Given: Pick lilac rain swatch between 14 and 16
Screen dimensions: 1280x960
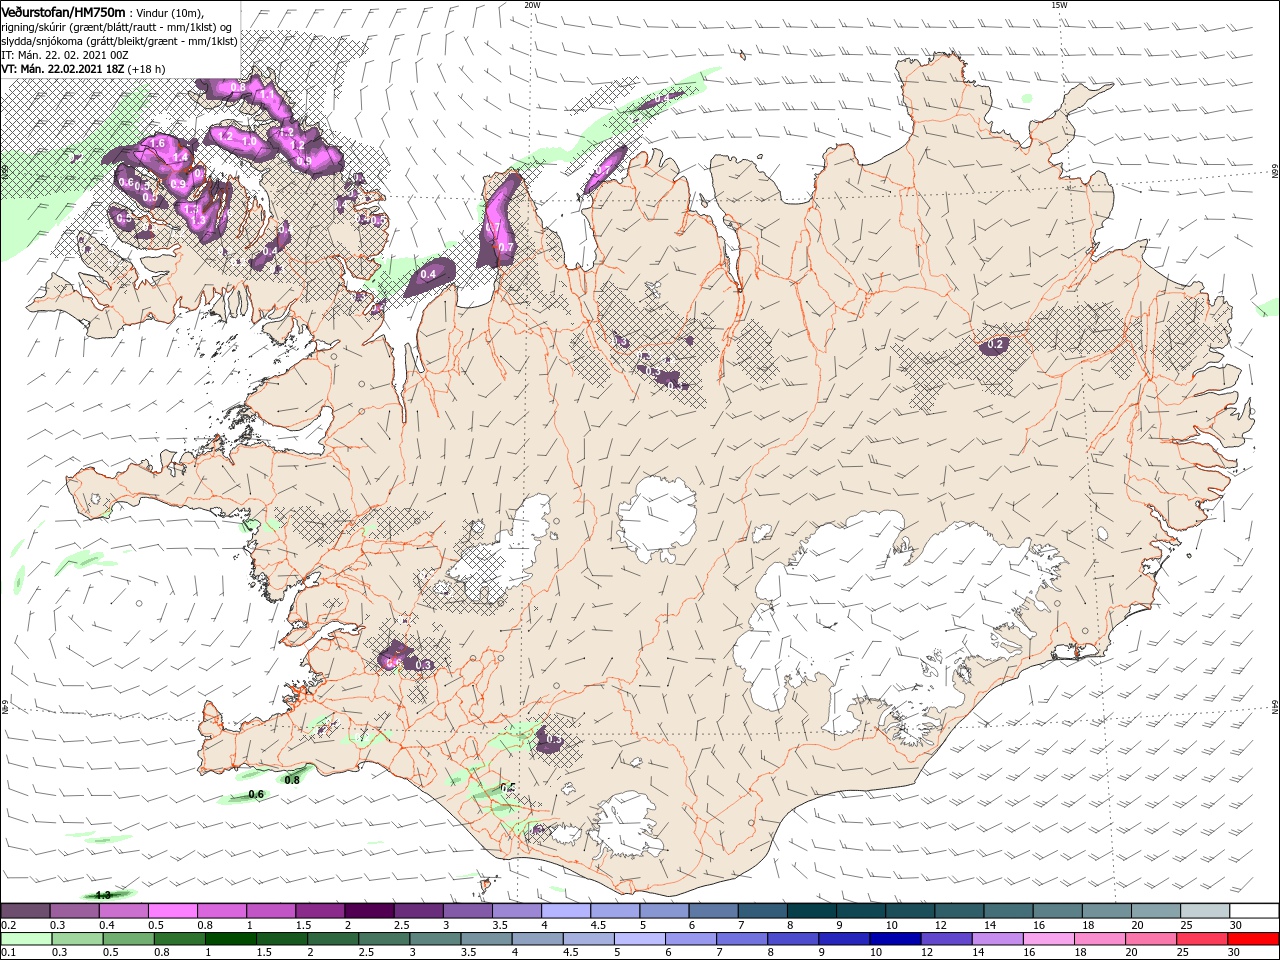Looking at the screenshot, I should 997,939.
